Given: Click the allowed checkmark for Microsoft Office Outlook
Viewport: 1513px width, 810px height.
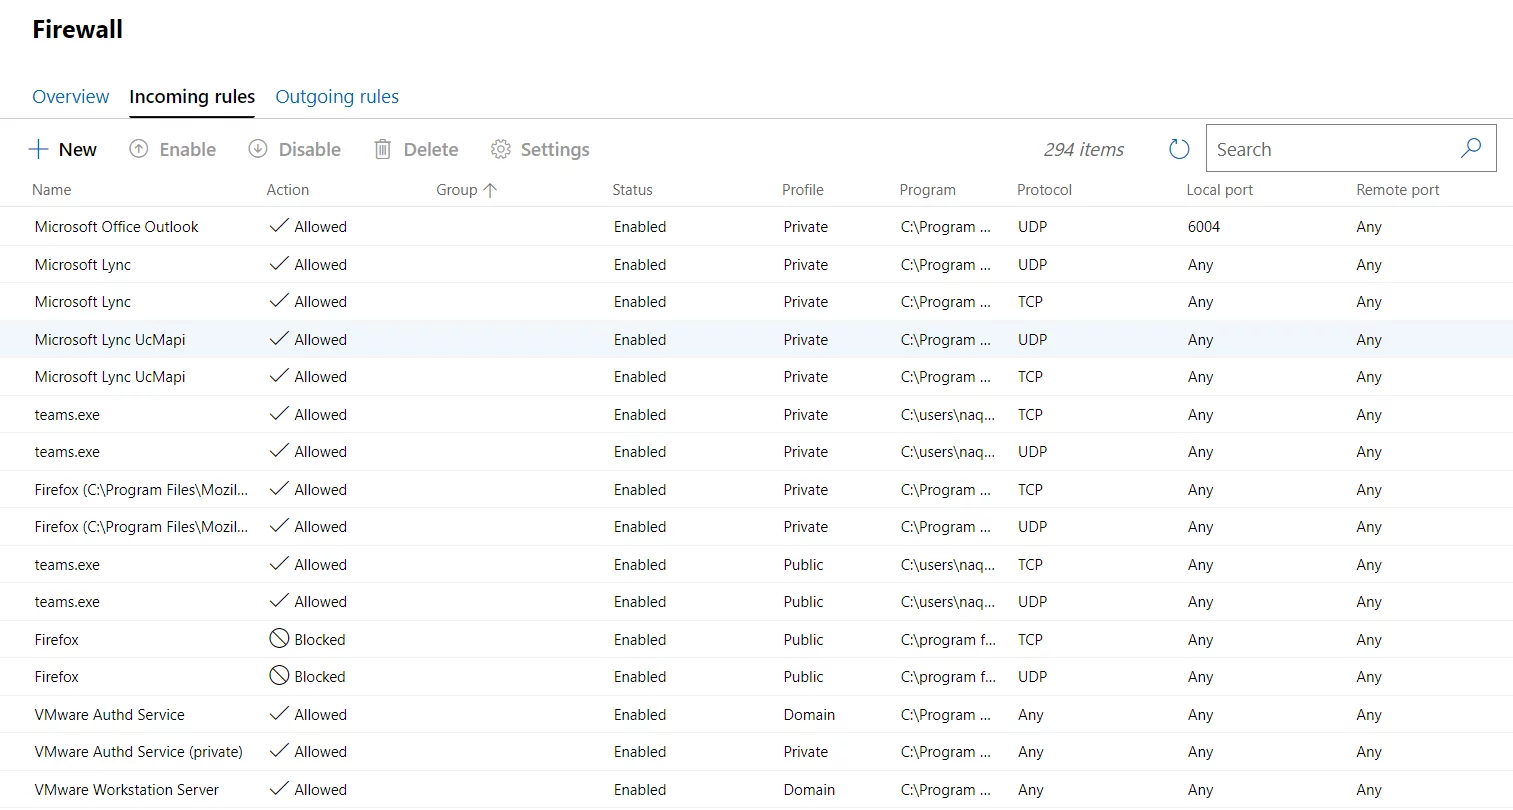Looking at the screenshot, I should (x=279, y=226).
